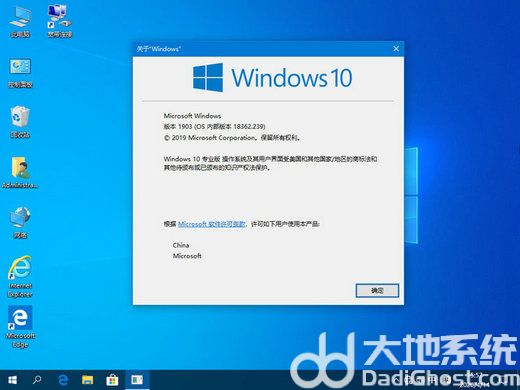Click the "Microsoft" organization text under China

click(187, 256)
